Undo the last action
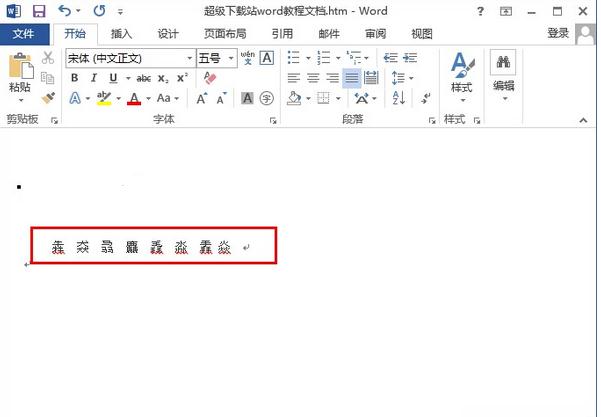The width and height of the screenshot is (601, 417). (64, 11)
